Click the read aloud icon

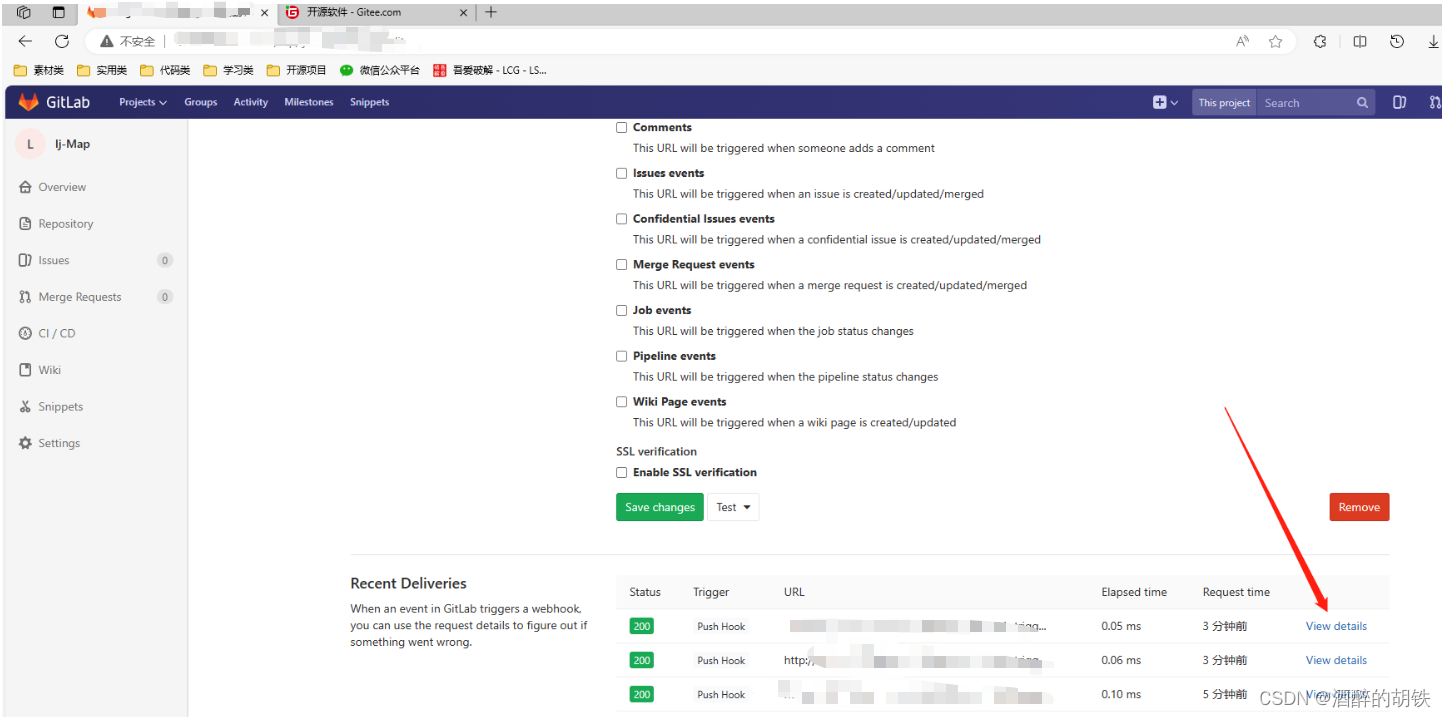point(1243,41)
